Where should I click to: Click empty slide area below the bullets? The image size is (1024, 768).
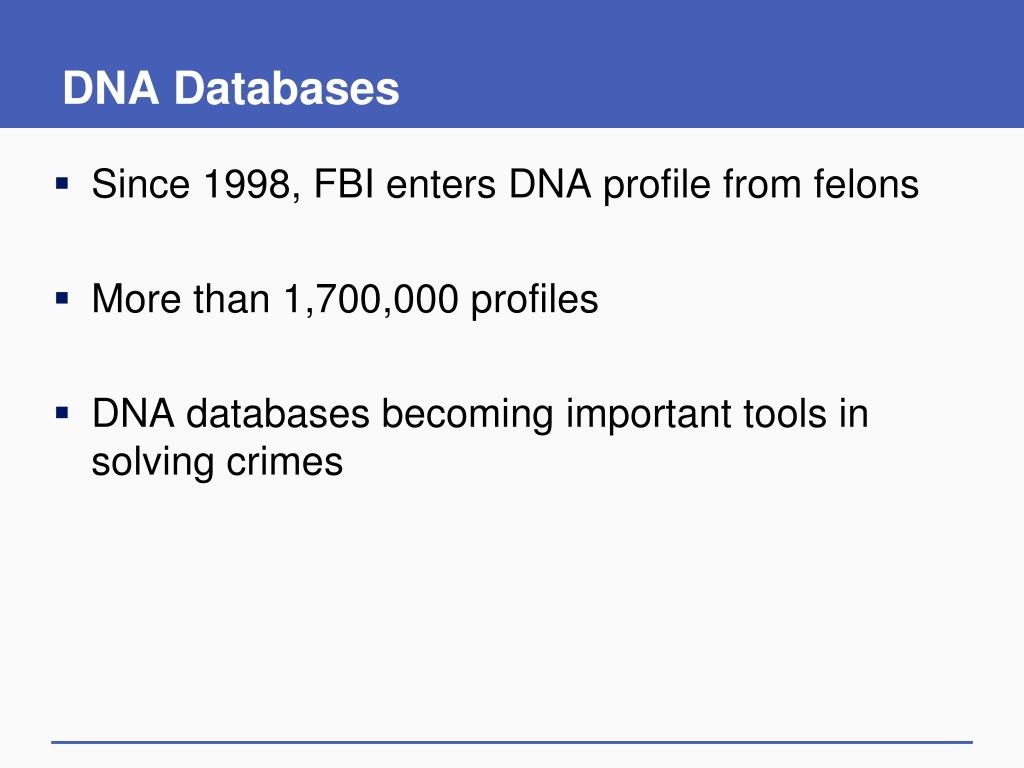[512, 607]
